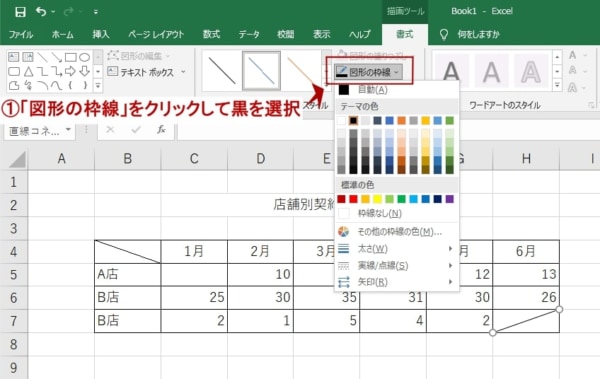Save the workbook with the disk icon

click(x=20, y=11)
